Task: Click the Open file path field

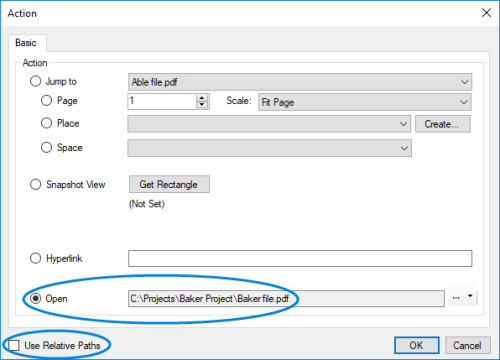Action: tap(286, 298)
